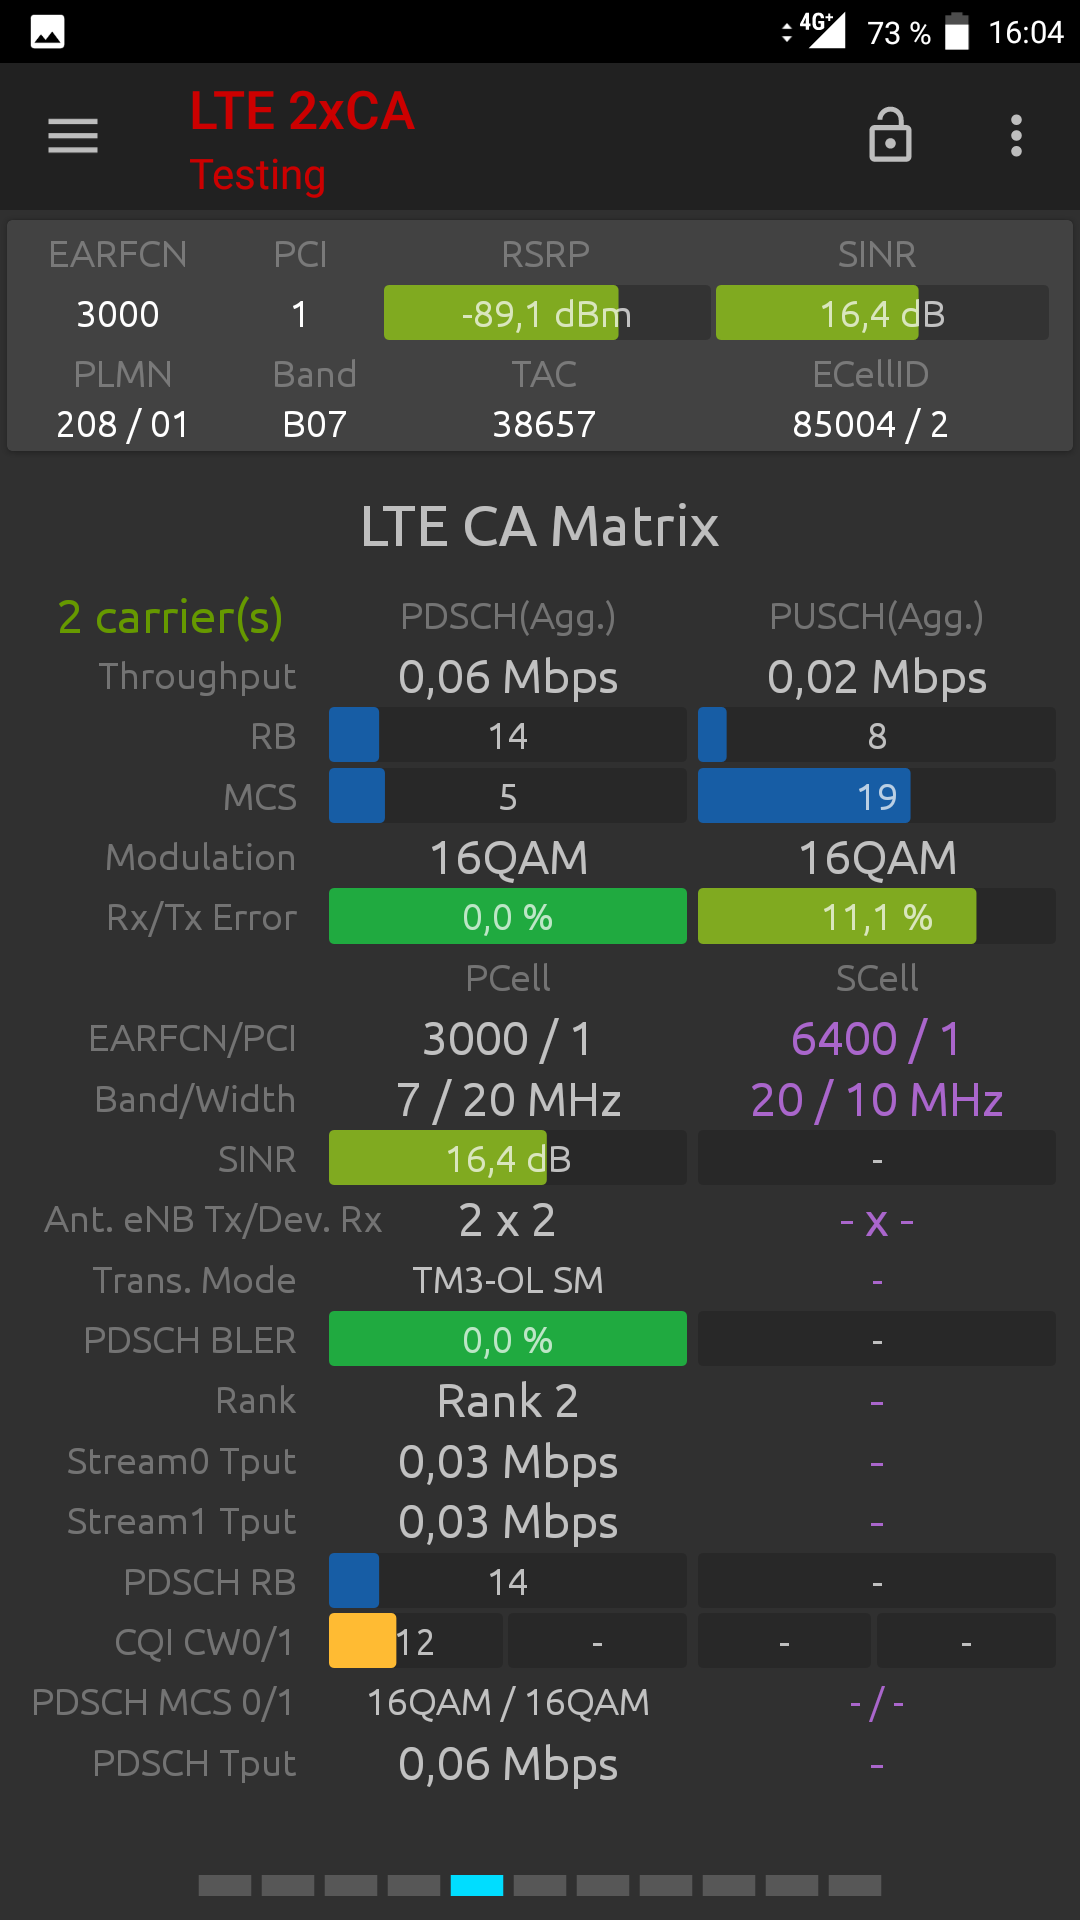This screenshot has width=1080, height=1920.
Task: Tap the 11,1 % Tx Error bar
Action: 877,916
